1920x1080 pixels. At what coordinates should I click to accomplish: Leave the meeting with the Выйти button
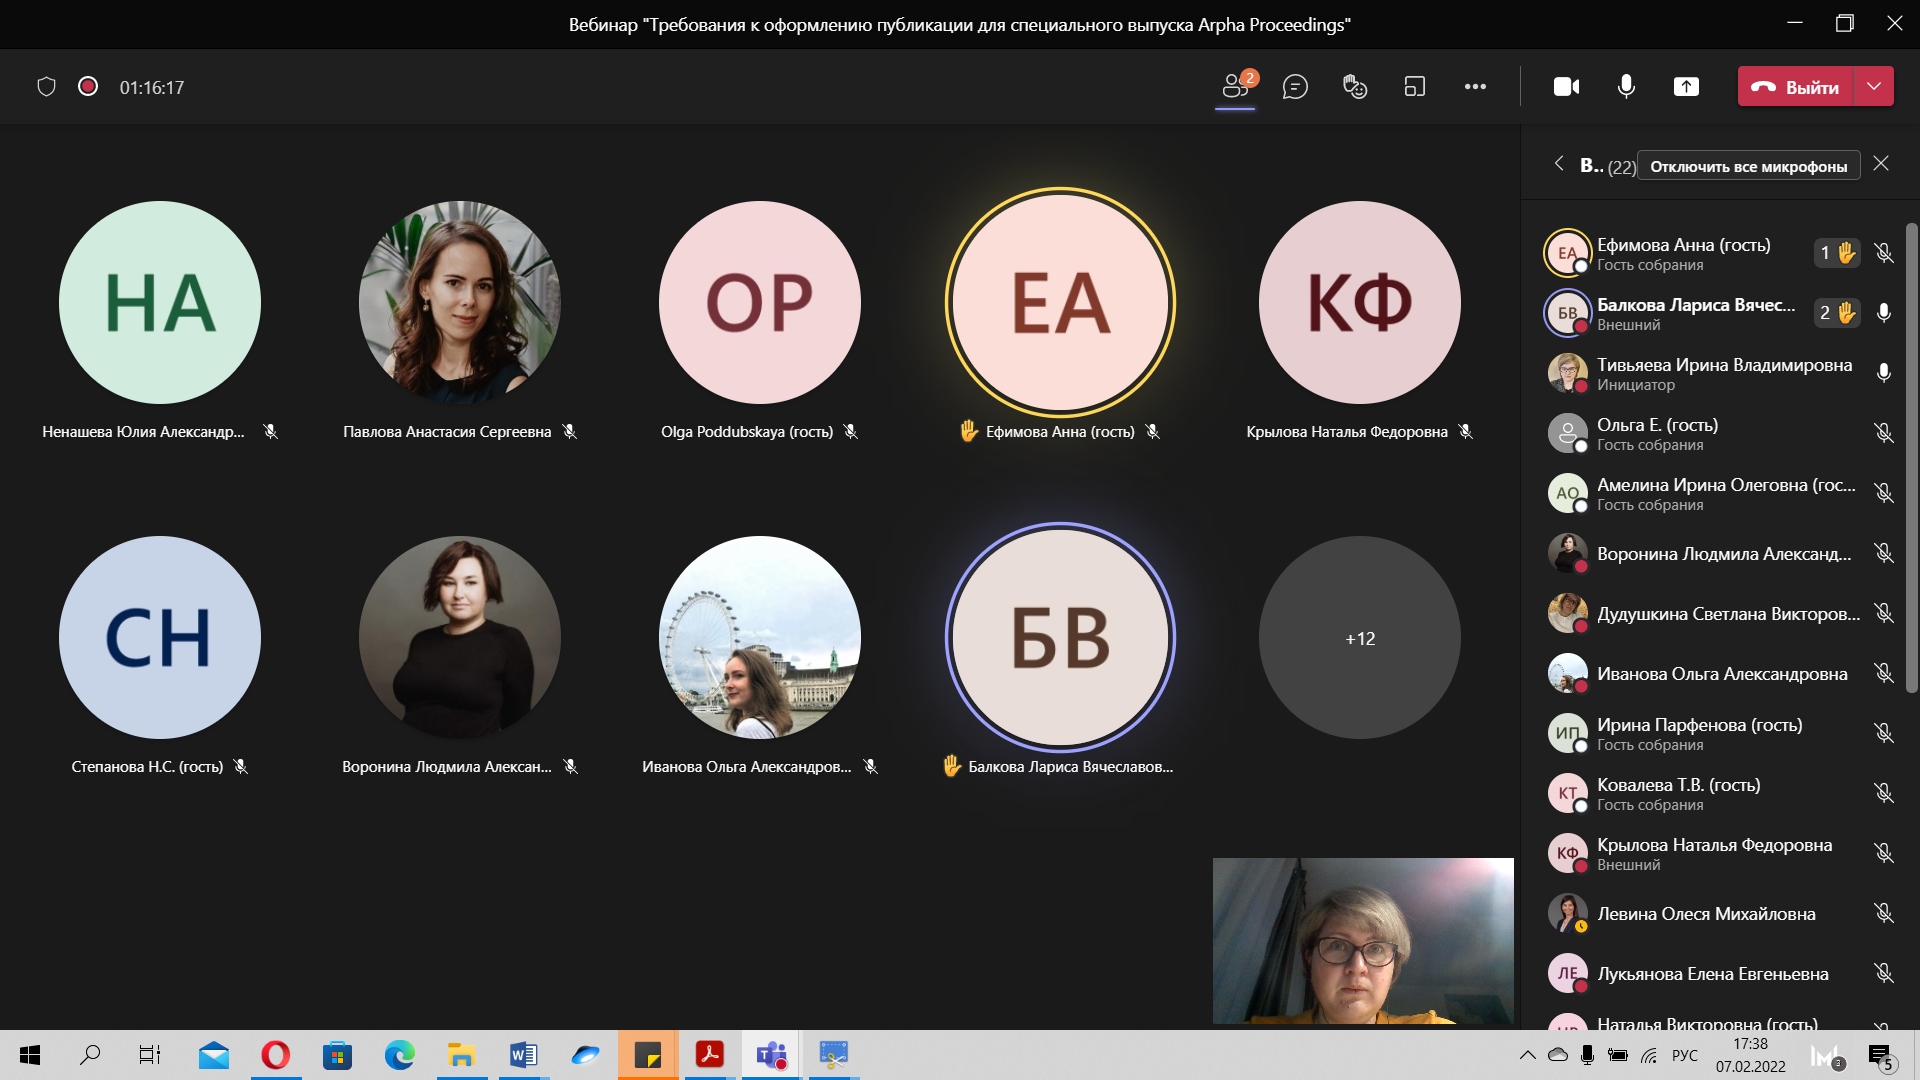pos(1796,87)
